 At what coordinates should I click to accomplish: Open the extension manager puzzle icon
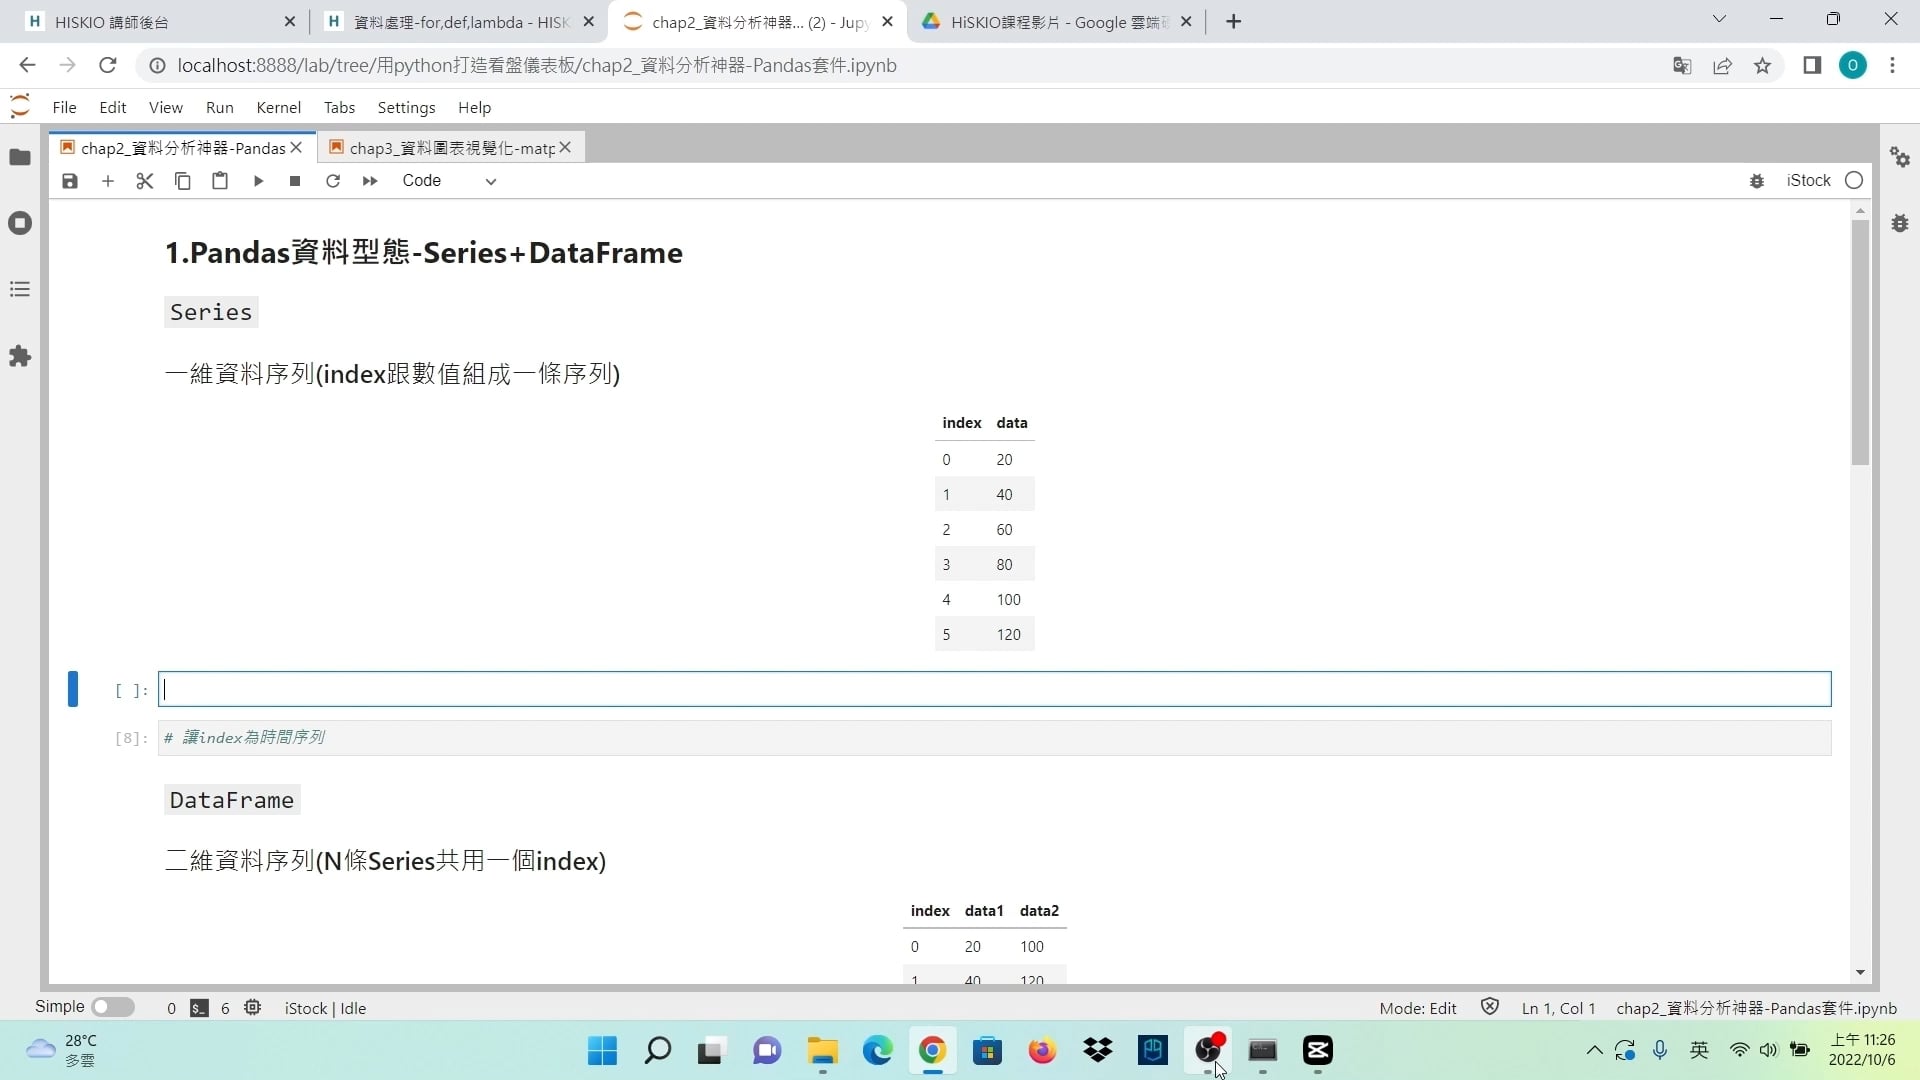coord(20,356)
